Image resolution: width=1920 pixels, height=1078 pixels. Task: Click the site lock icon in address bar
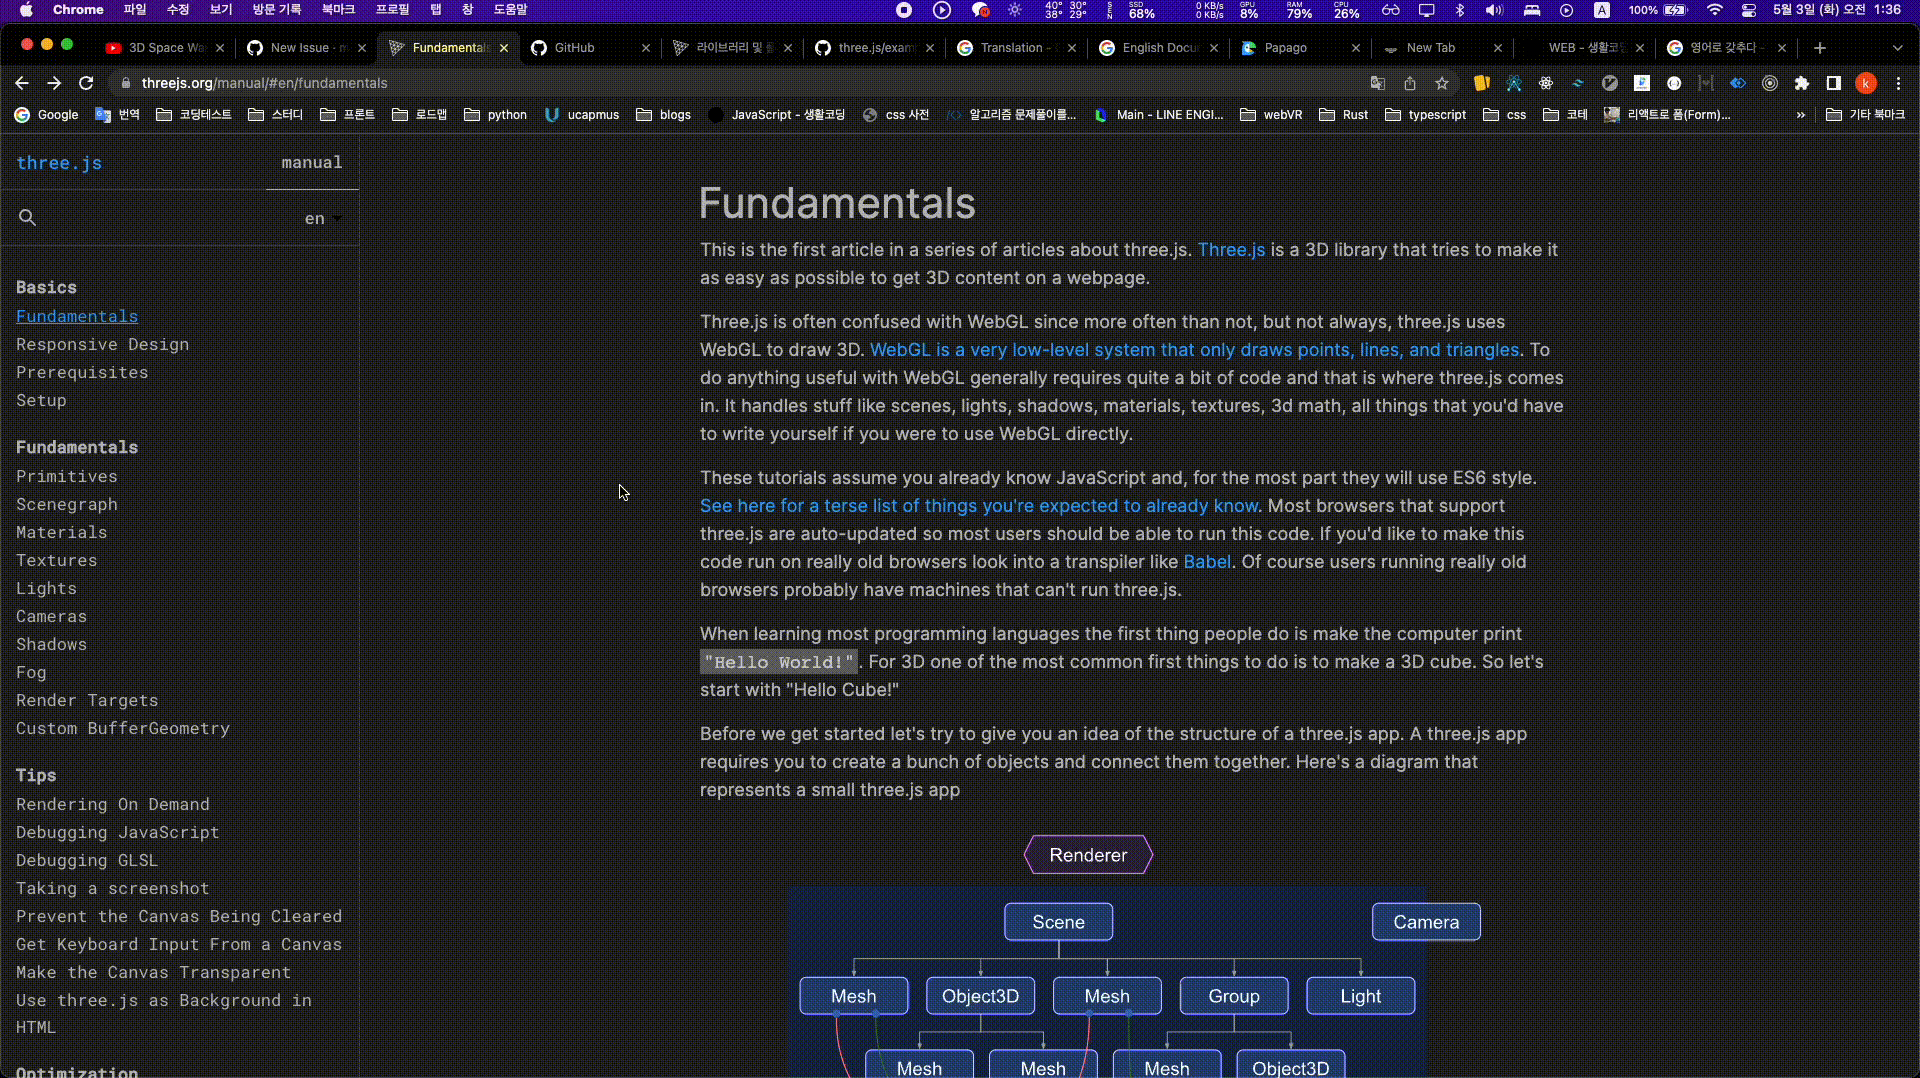[126, 83]
